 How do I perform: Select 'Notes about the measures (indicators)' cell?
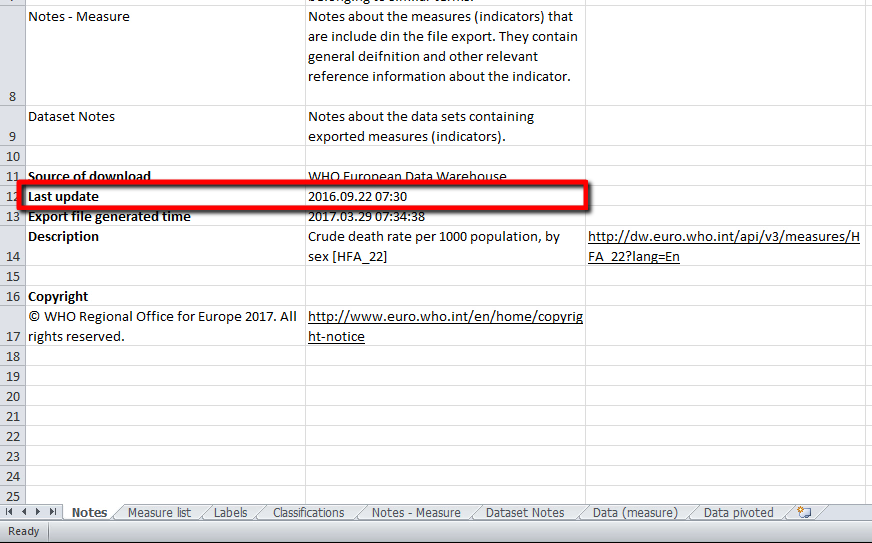point(445,56)
